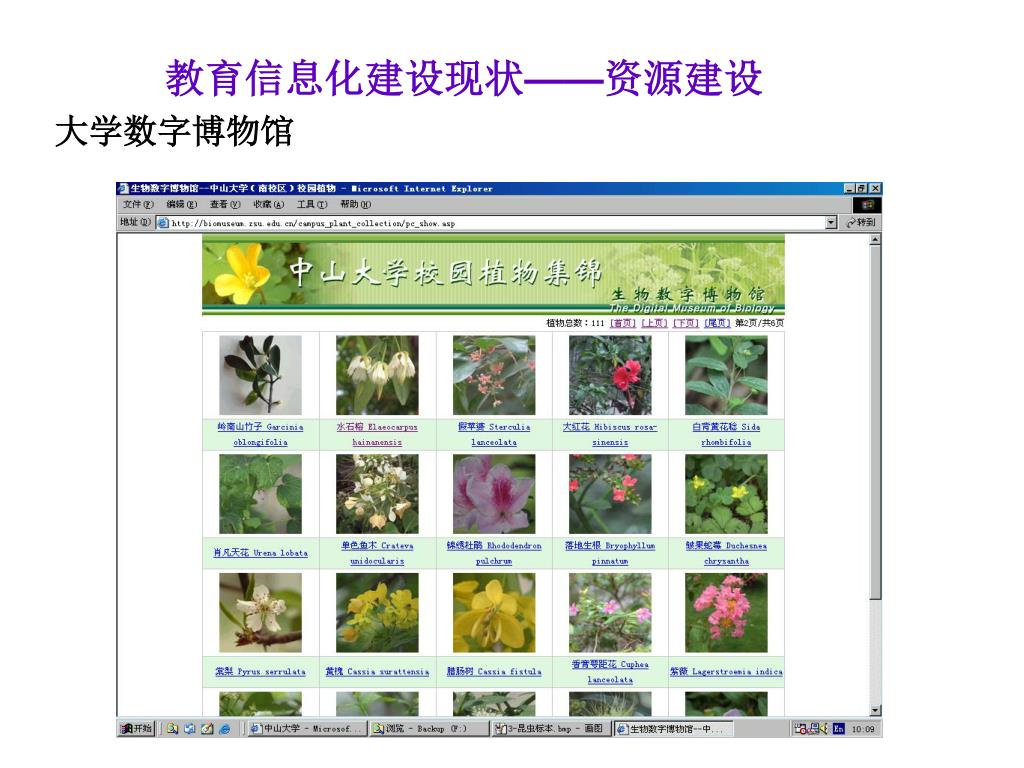The image size is (1024, 768).
Task: Go to 下页 next page link
Action: tap(685, 323)
